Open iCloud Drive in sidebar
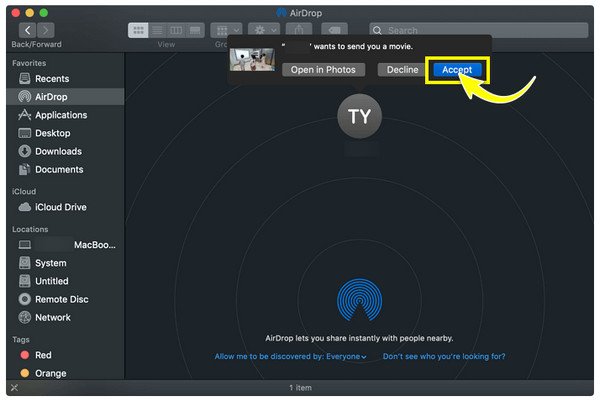600x402 pixels. pos(65,207)
